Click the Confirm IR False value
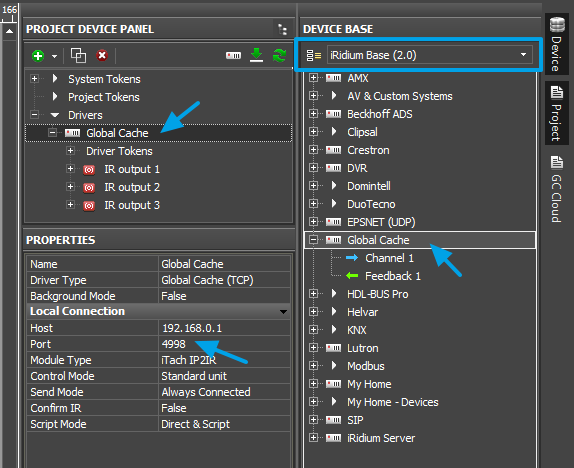This screenshot has width=574, height=468. pos(224,408)
